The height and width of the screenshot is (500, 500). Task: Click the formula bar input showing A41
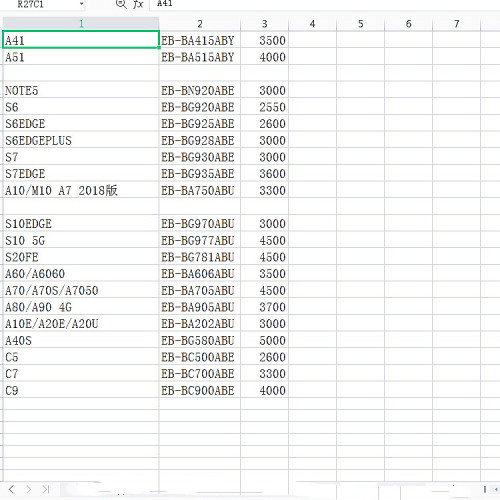pos(325,4)
